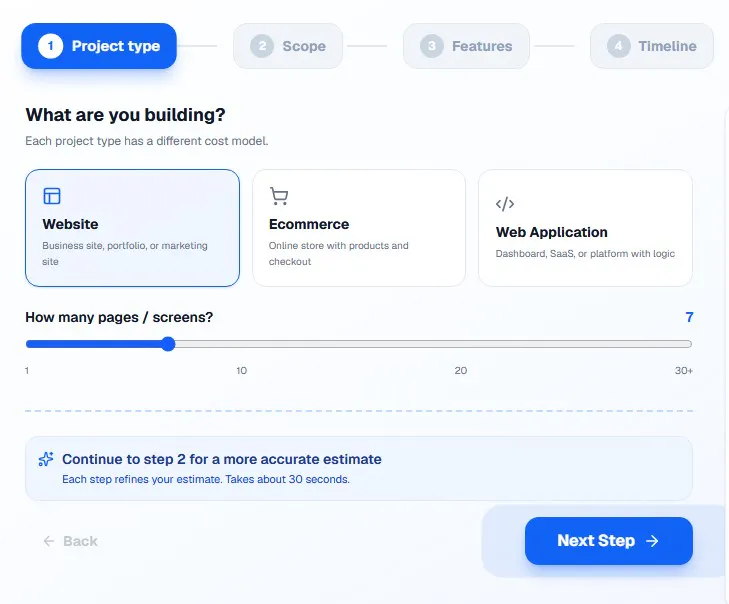Go to the Features step tab
Viewport: 729px width, 604px height.
(466, 46)
